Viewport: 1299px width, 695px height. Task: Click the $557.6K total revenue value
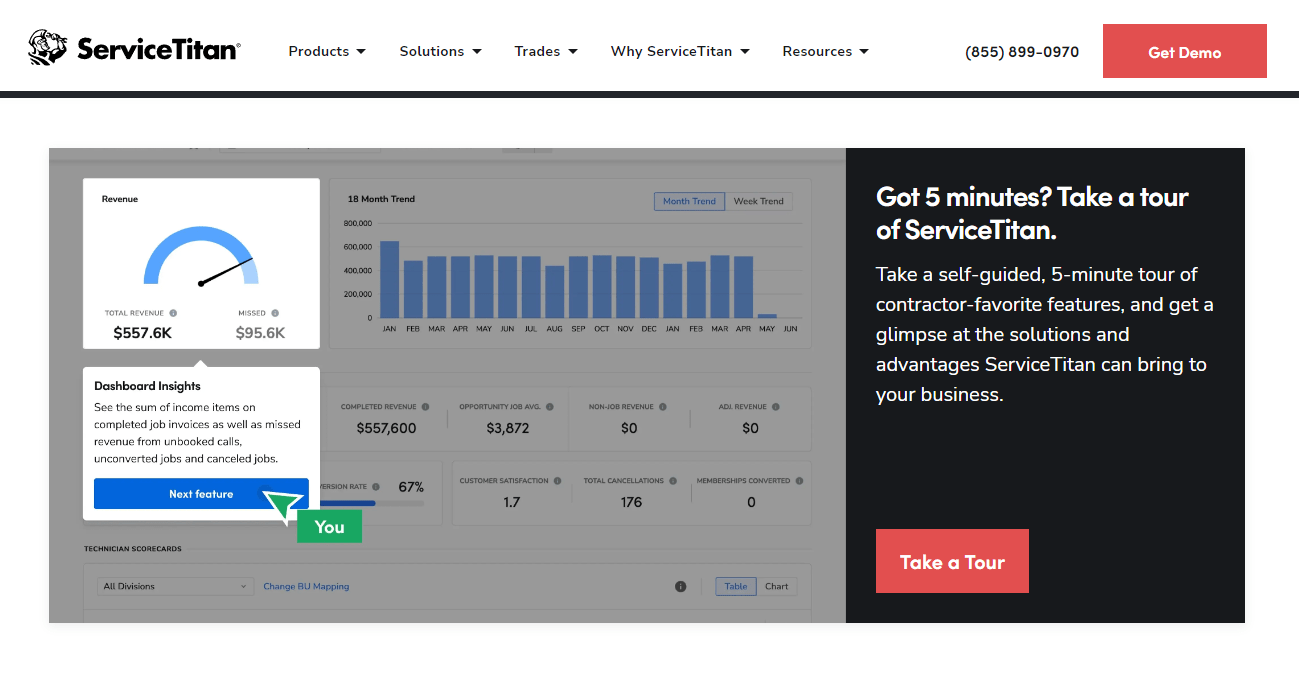coord(142,333)
